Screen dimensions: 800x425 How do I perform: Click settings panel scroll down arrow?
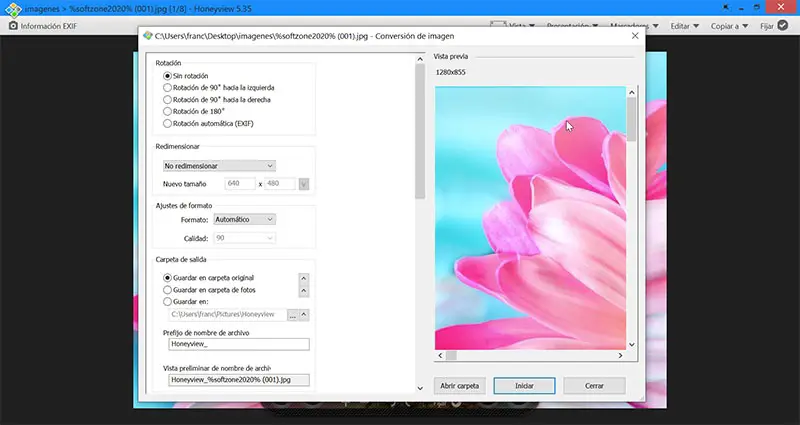tap(420, 388)
